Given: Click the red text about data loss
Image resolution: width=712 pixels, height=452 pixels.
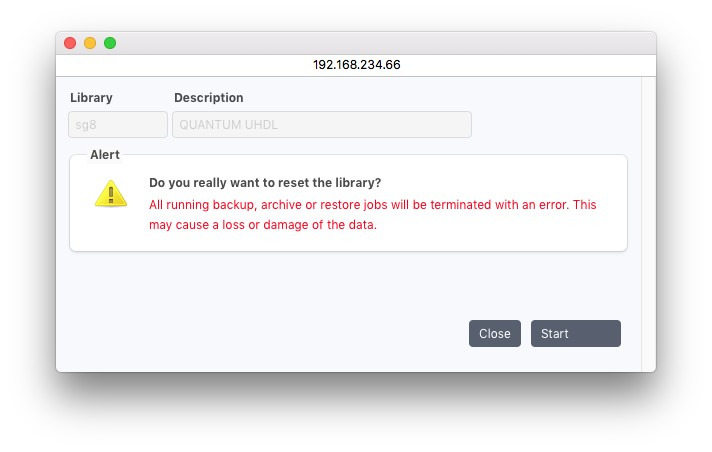Looking at the screenshot, I should coord(262,225).
